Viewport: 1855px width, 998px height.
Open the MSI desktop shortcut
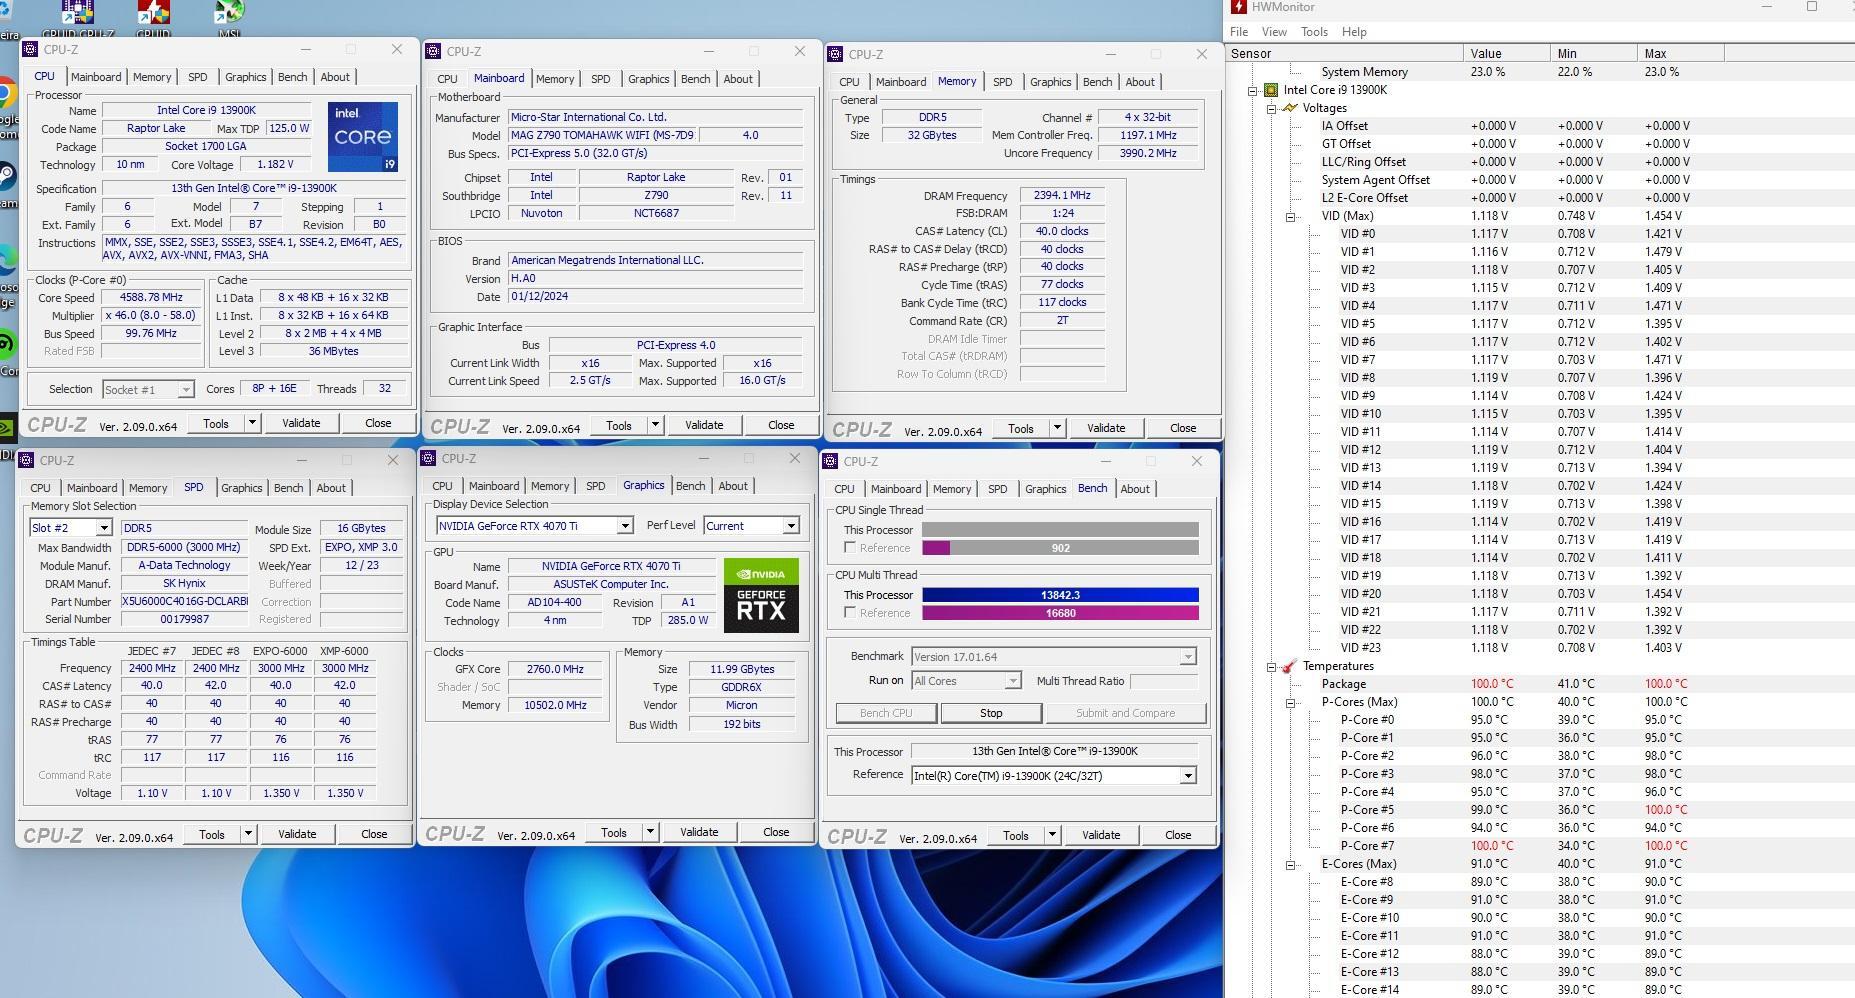229,18
